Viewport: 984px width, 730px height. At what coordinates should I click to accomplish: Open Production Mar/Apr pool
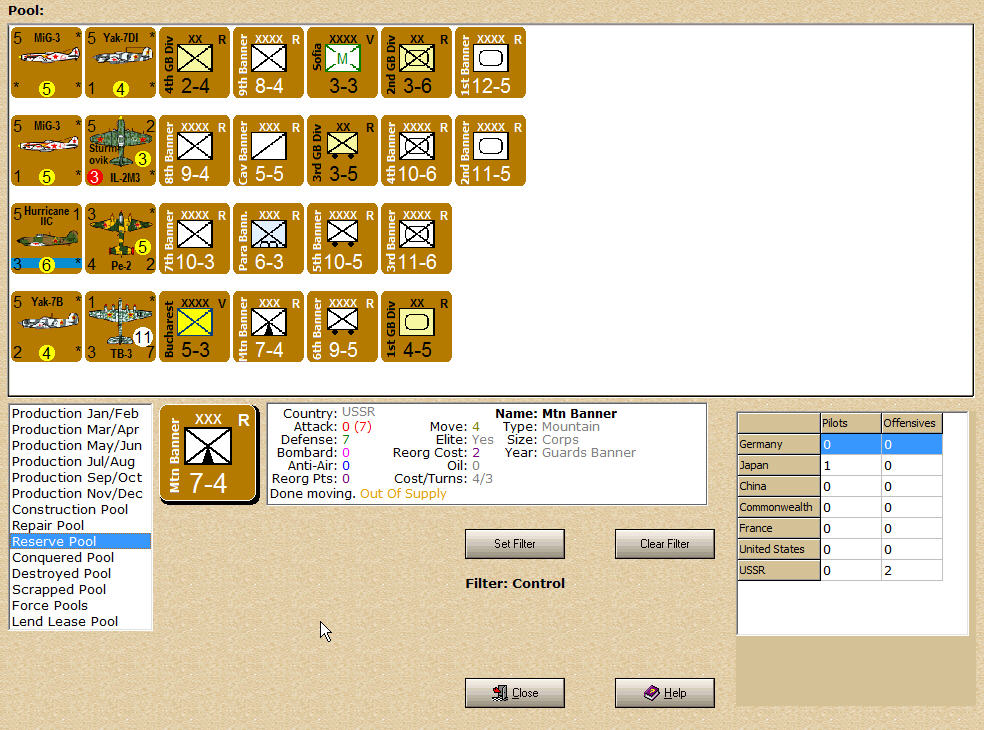(80, 430)
